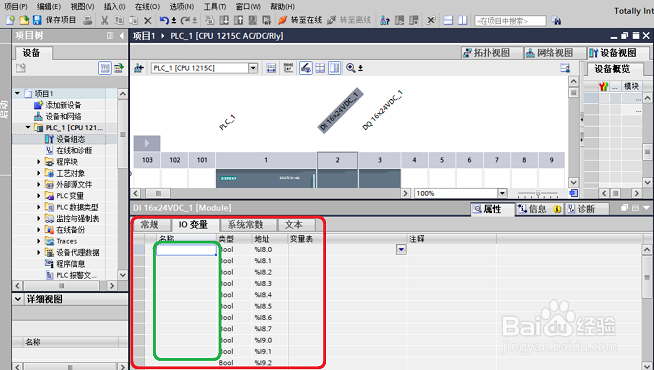Click the delete X icon in toolbar

point(148,20)
